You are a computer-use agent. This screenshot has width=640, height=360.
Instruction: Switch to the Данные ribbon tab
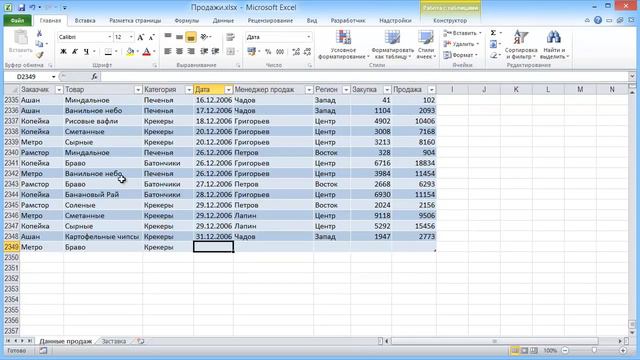click(223, 20)
